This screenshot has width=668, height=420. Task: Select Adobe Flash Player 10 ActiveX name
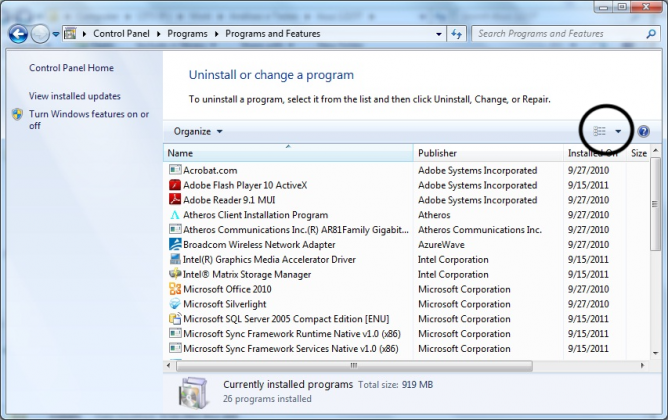coord(245,185)
